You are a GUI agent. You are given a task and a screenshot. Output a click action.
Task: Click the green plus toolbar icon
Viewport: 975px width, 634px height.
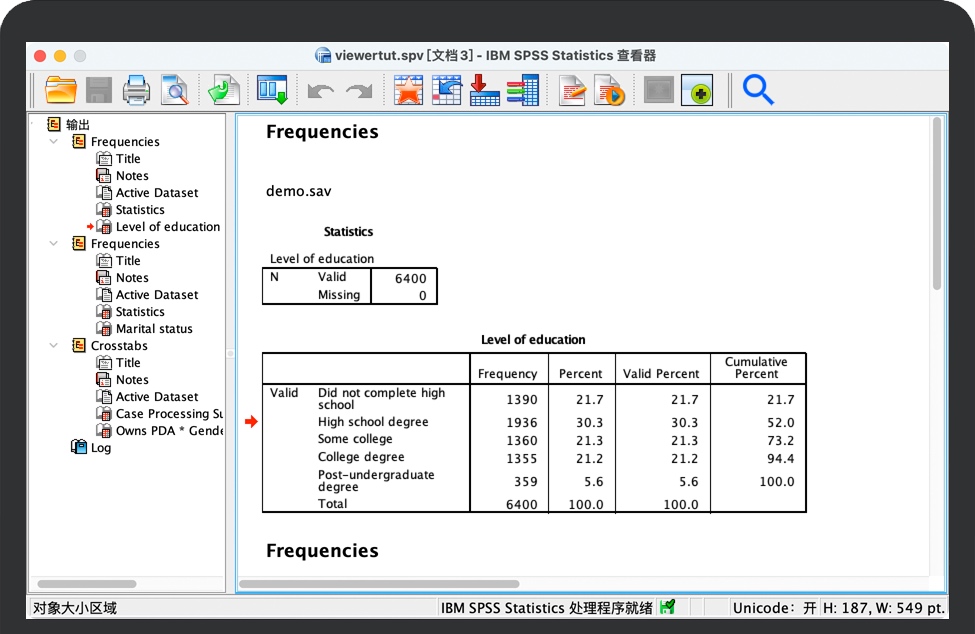click(x=697, y=91)
